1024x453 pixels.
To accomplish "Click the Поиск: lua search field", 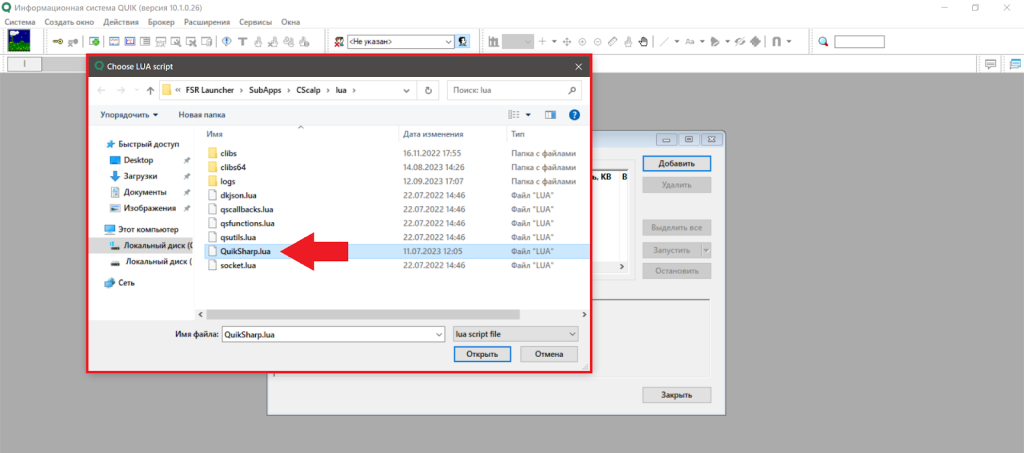I will pos(514,90).
